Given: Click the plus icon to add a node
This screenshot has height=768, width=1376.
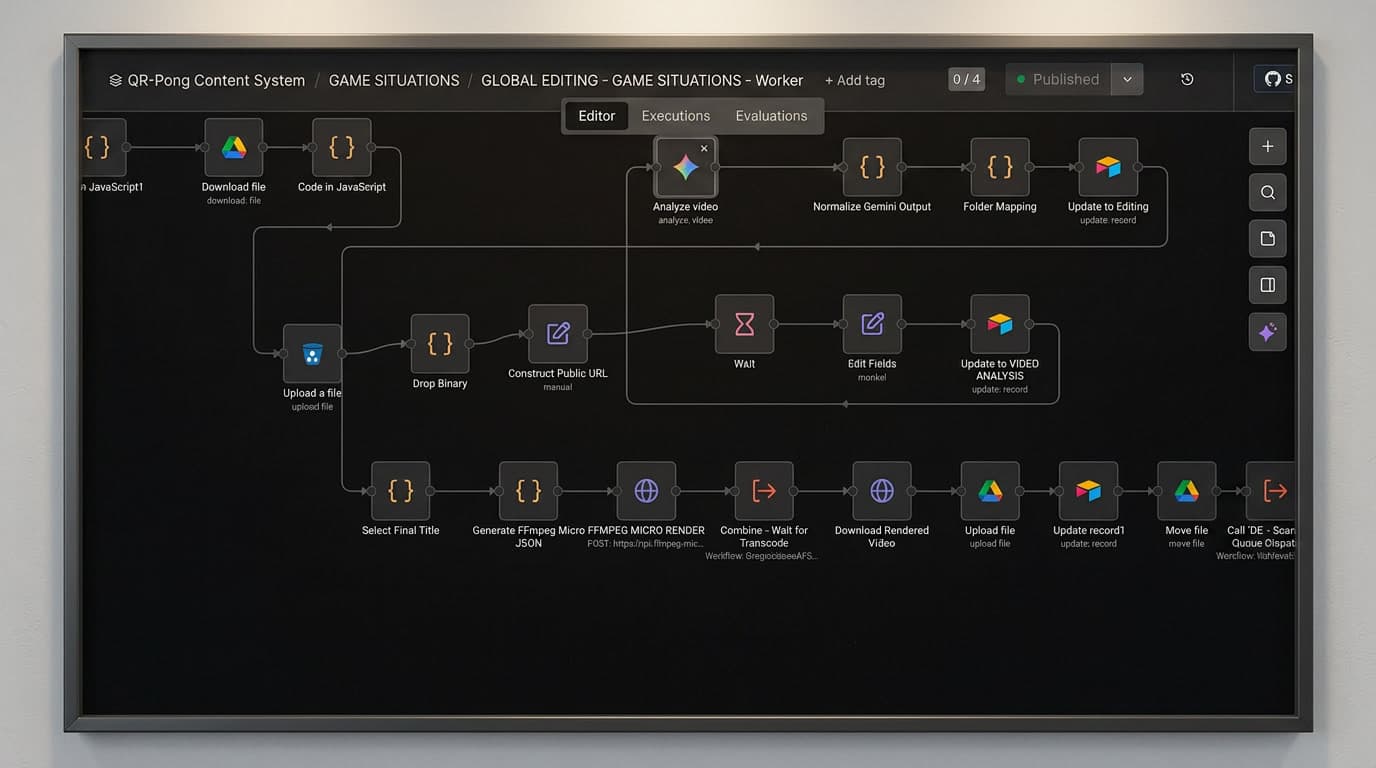Looking at the screenshot, I should pos(1267,146).
